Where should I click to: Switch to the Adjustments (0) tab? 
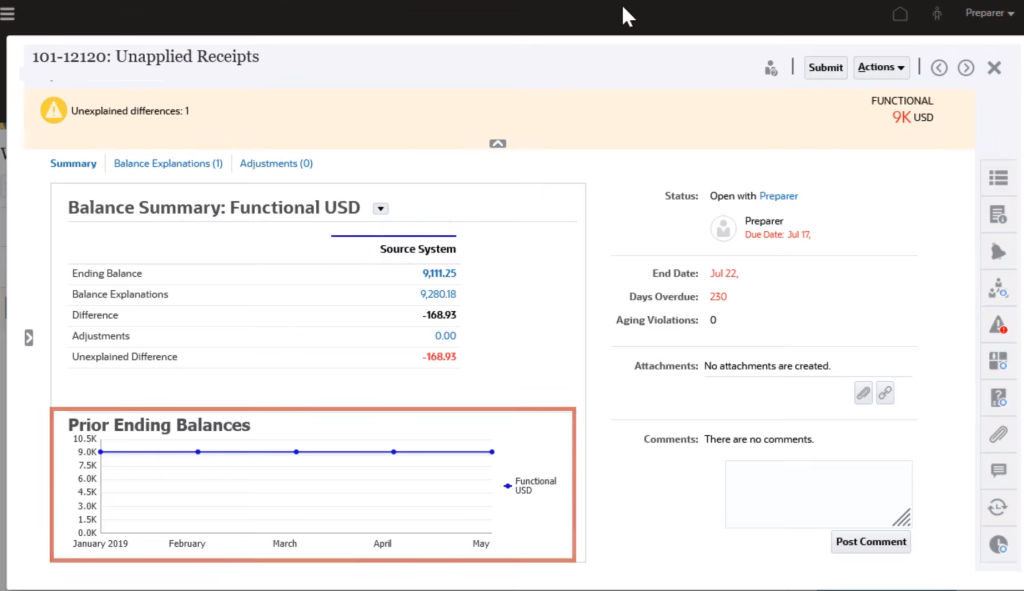(x=277, y=163)
